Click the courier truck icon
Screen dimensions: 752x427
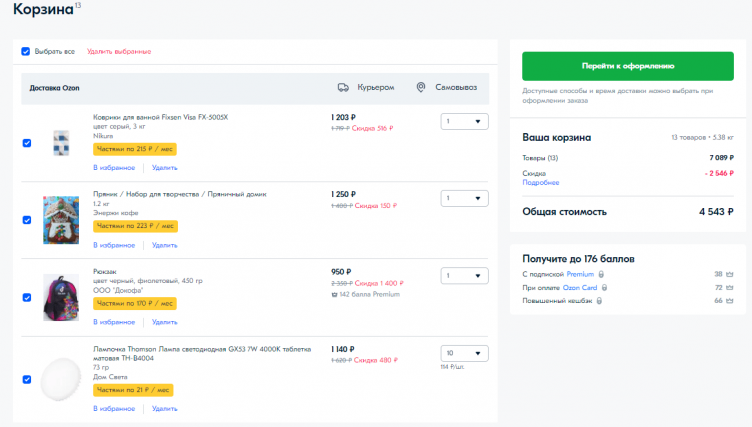(343, 88)
